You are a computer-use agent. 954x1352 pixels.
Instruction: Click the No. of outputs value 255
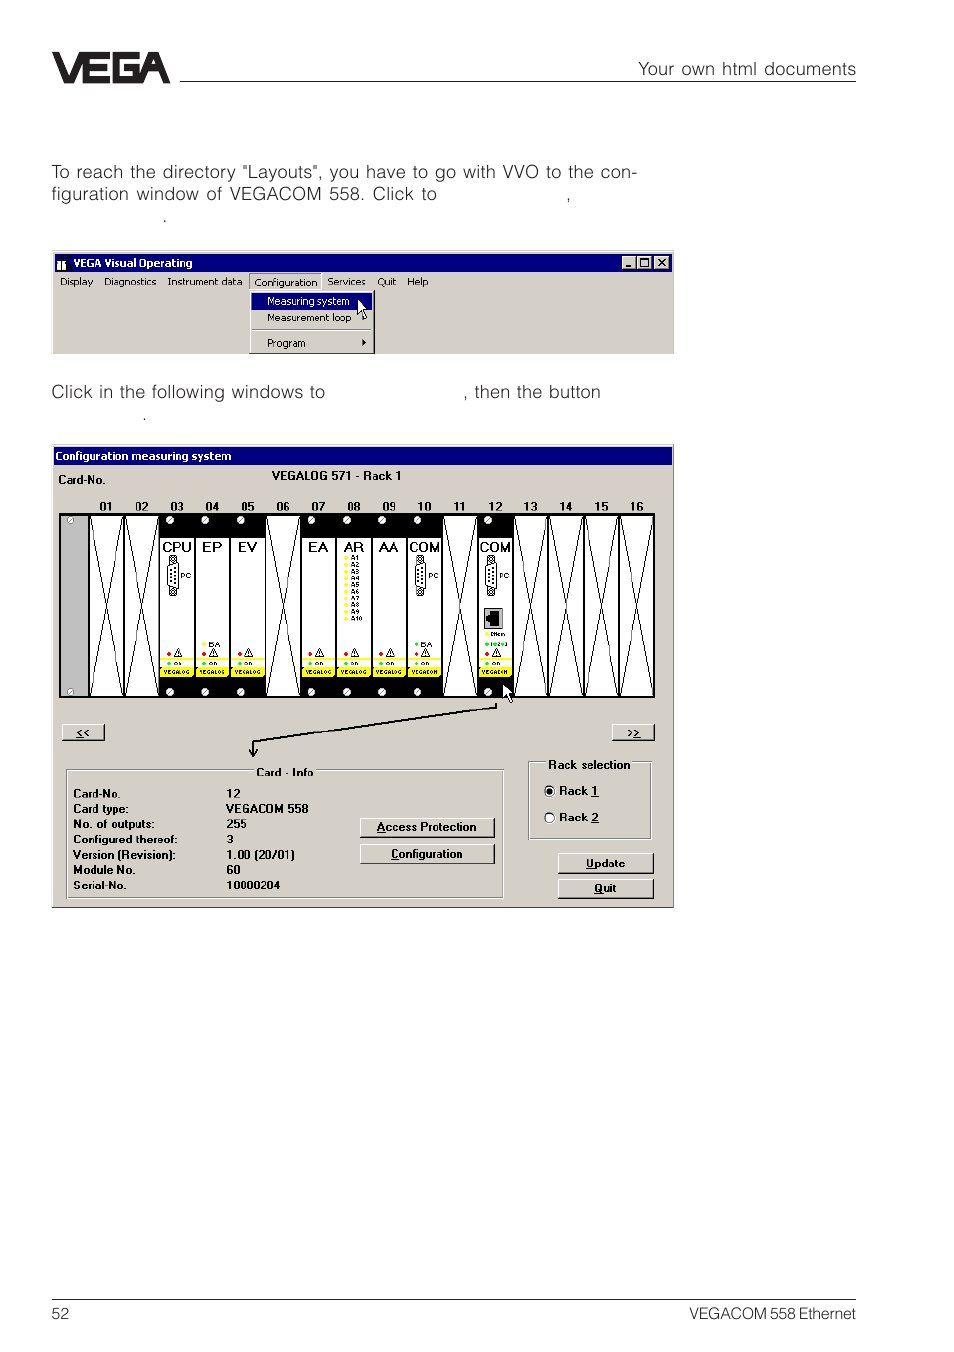point(236,824)
